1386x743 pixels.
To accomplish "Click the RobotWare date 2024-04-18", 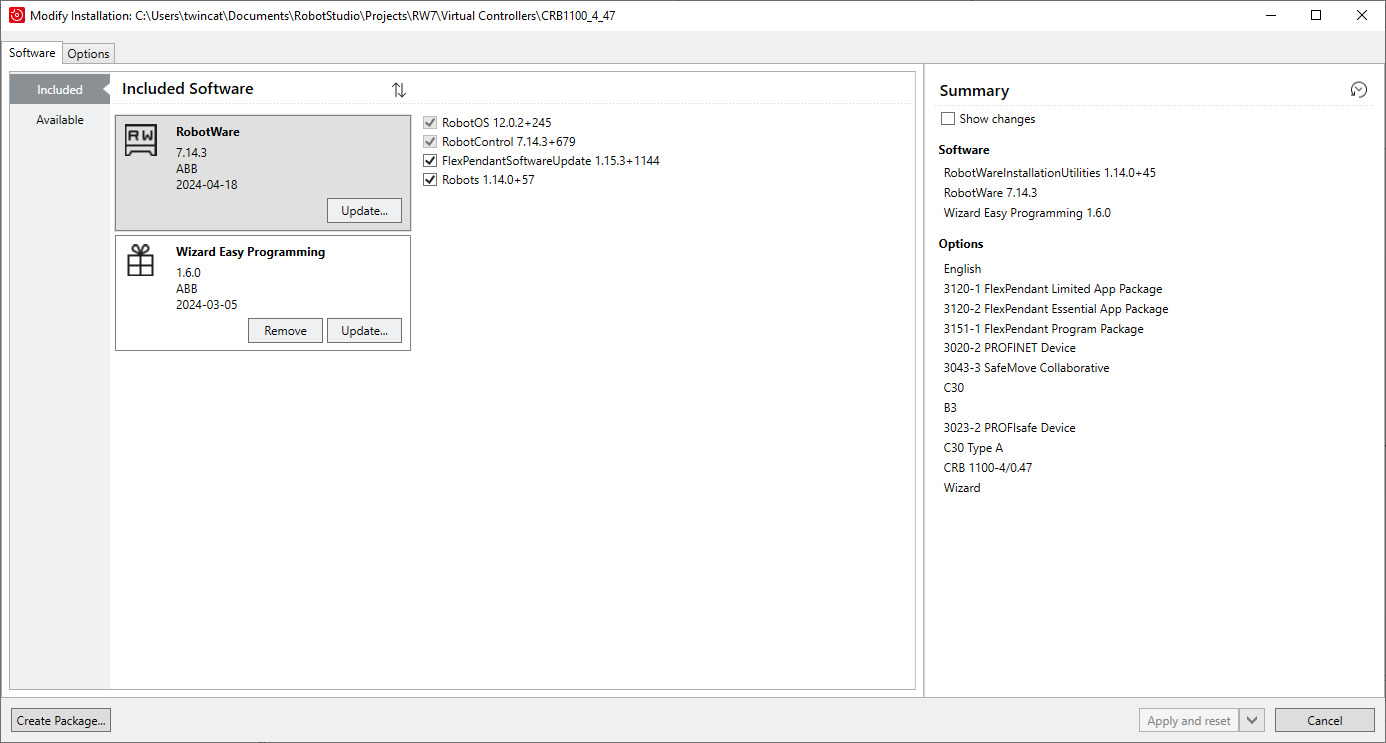I will [207, 185].
